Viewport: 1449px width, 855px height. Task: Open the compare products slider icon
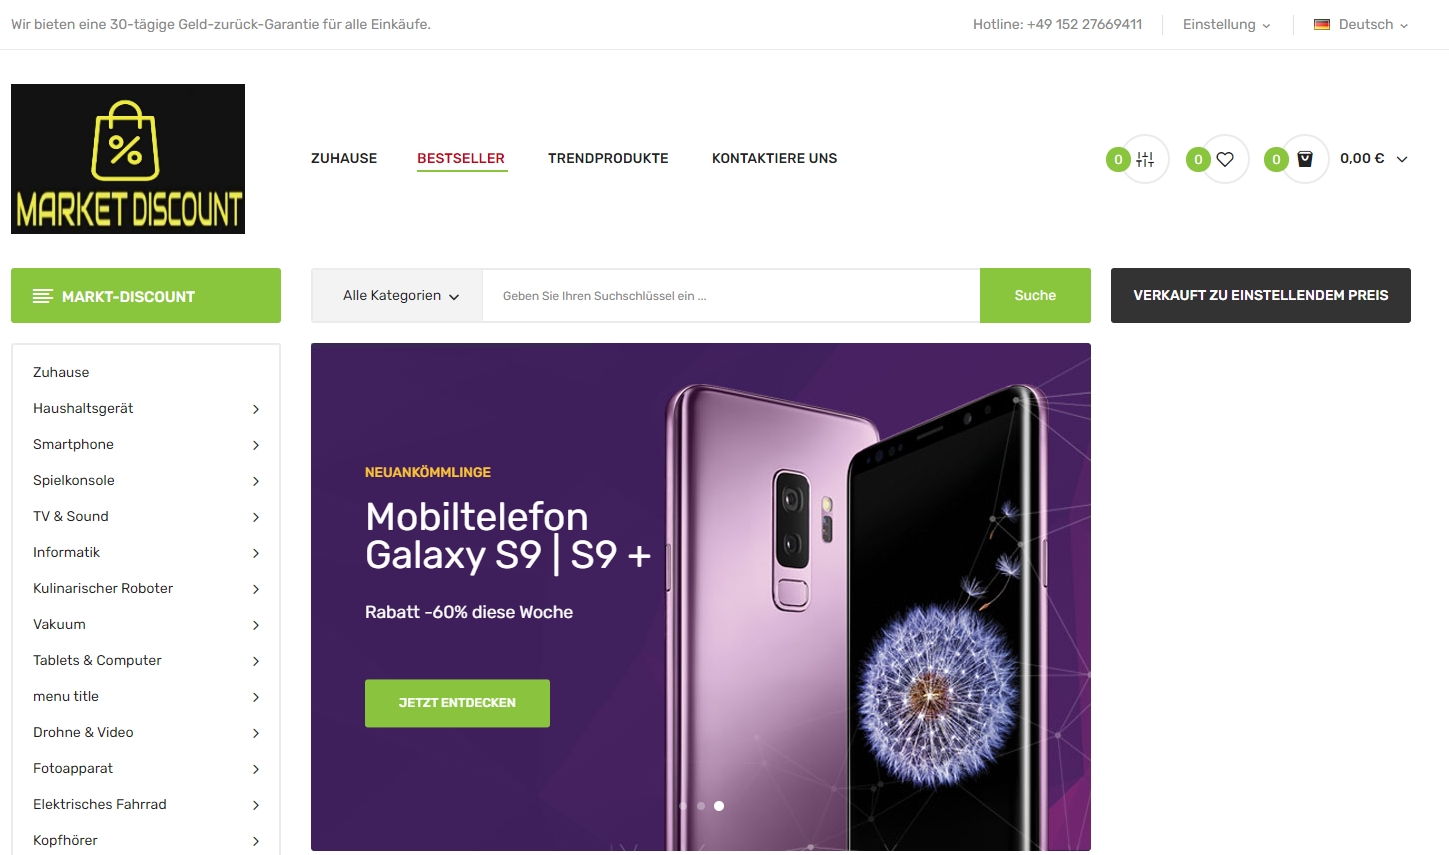click(1145, 159)
